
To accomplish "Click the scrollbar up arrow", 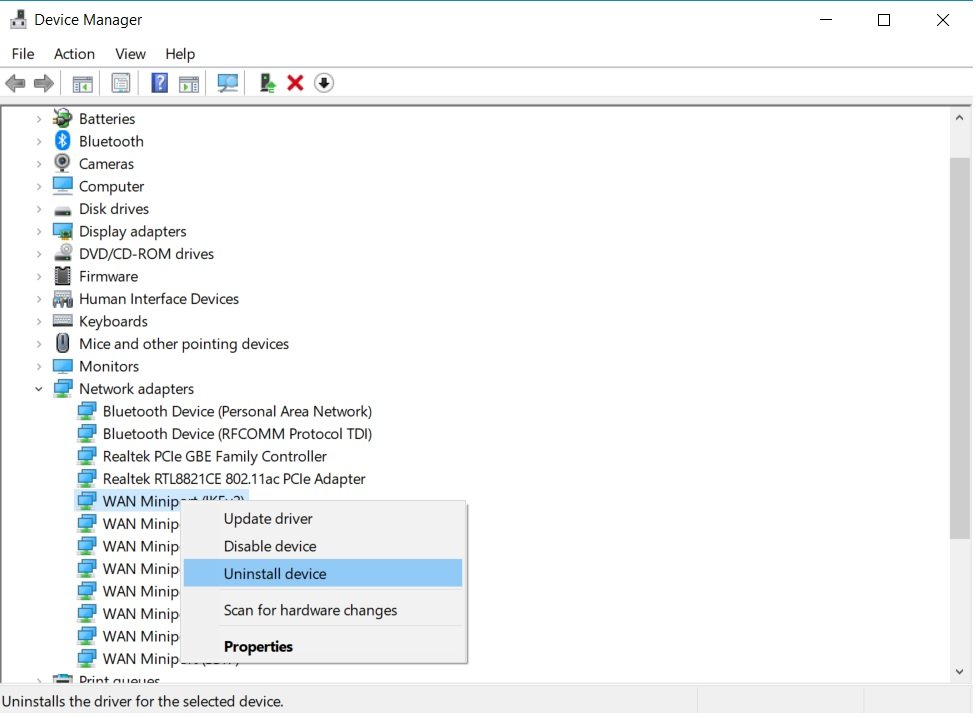I will 959,118.
